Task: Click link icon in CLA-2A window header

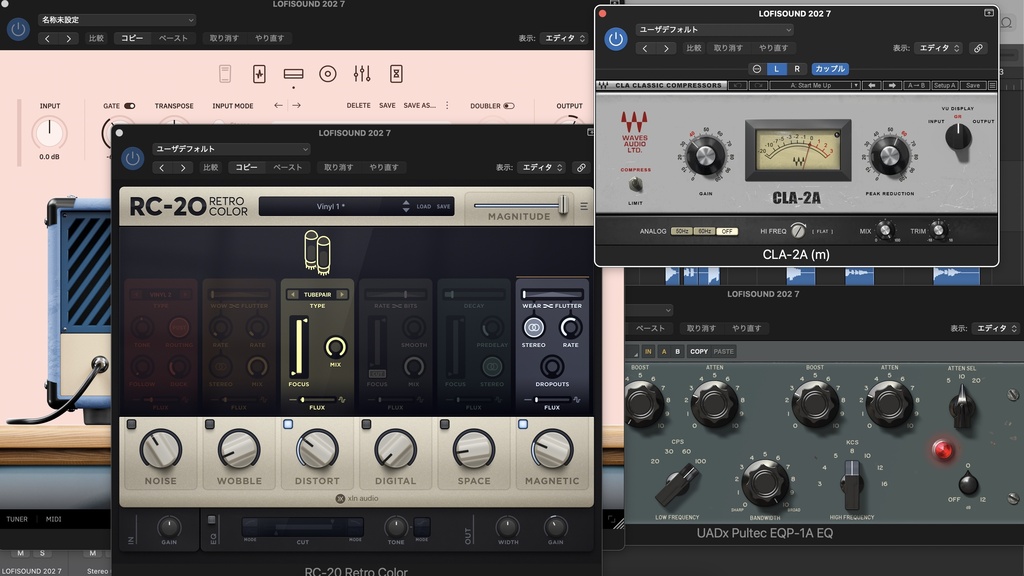Action: (x=978, y=48)
